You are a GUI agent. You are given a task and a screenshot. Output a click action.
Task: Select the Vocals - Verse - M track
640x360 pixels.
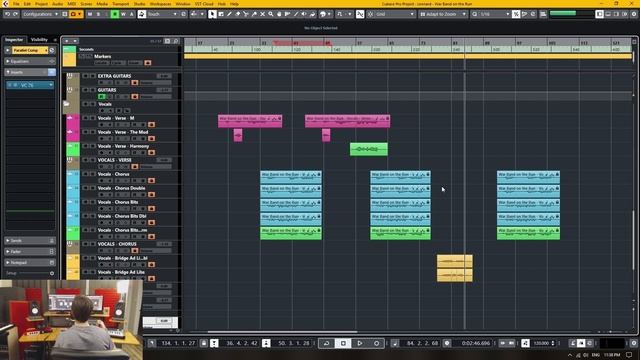point(116,118)
